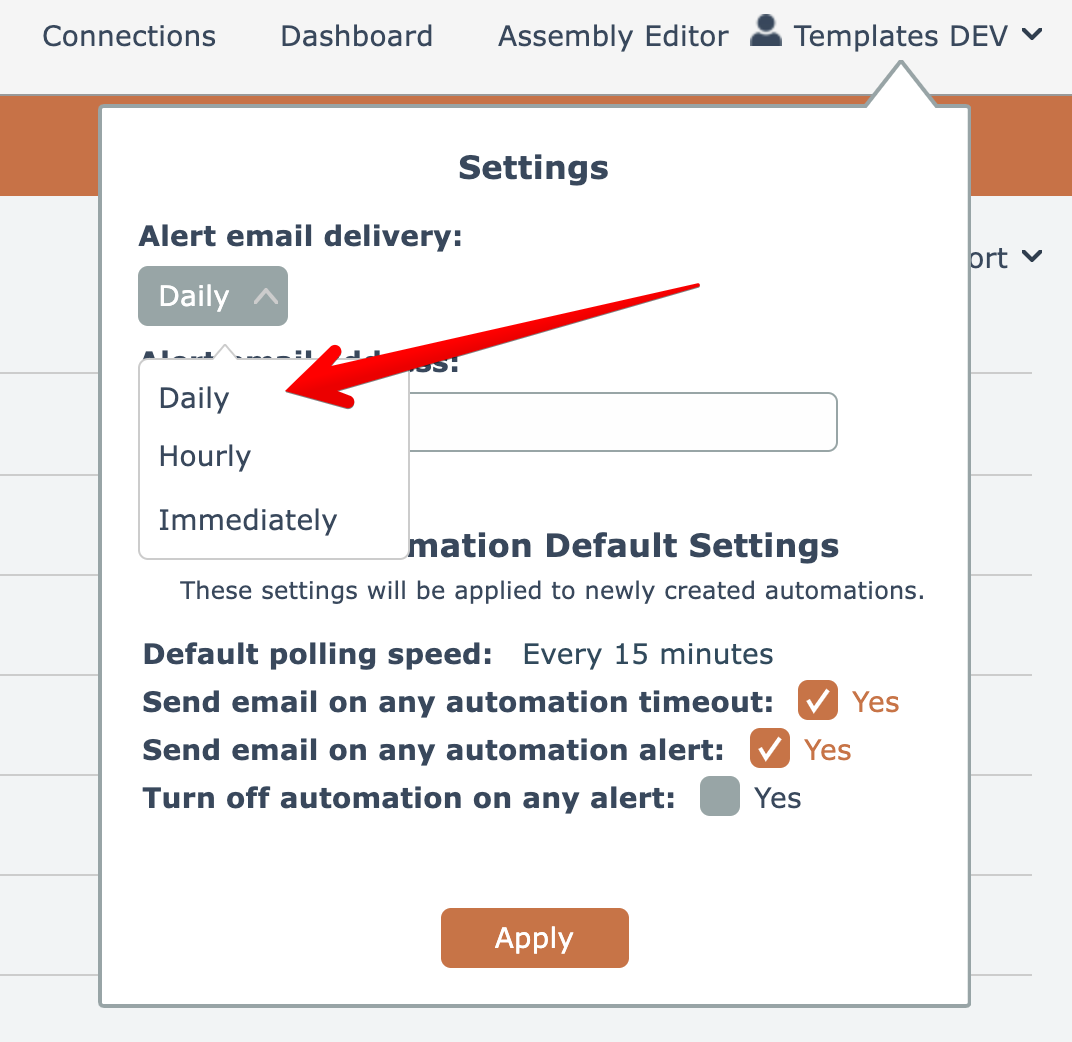Enable Turn off automation on any alert

point(720,797)
